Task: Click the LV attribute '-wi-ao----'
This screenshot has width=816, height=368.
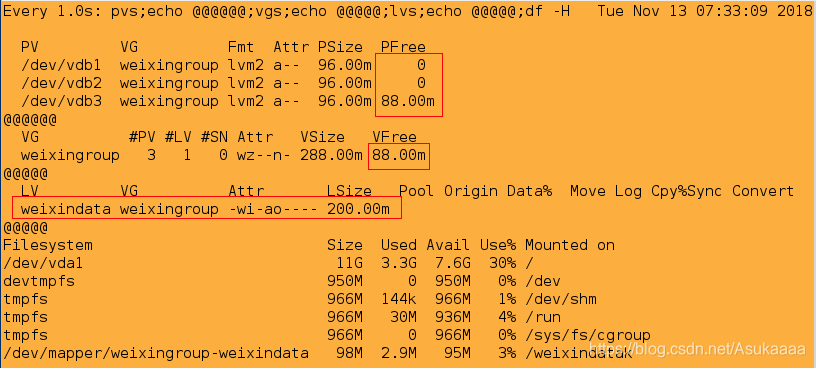Action: pos(273,210)
